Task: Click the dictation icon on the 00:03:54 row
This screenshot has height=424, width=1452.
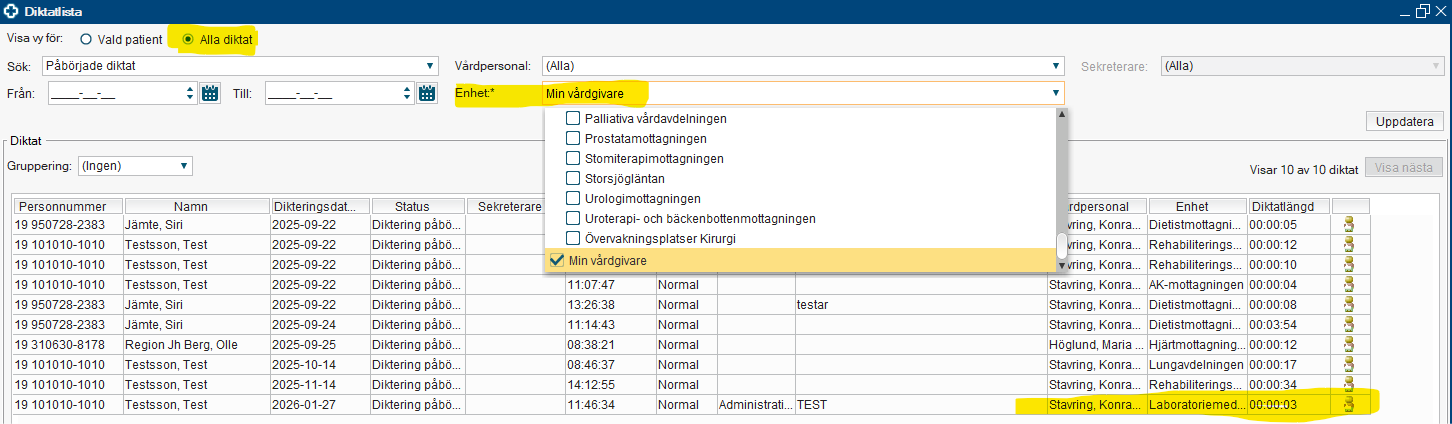Action: [1350, 325]
